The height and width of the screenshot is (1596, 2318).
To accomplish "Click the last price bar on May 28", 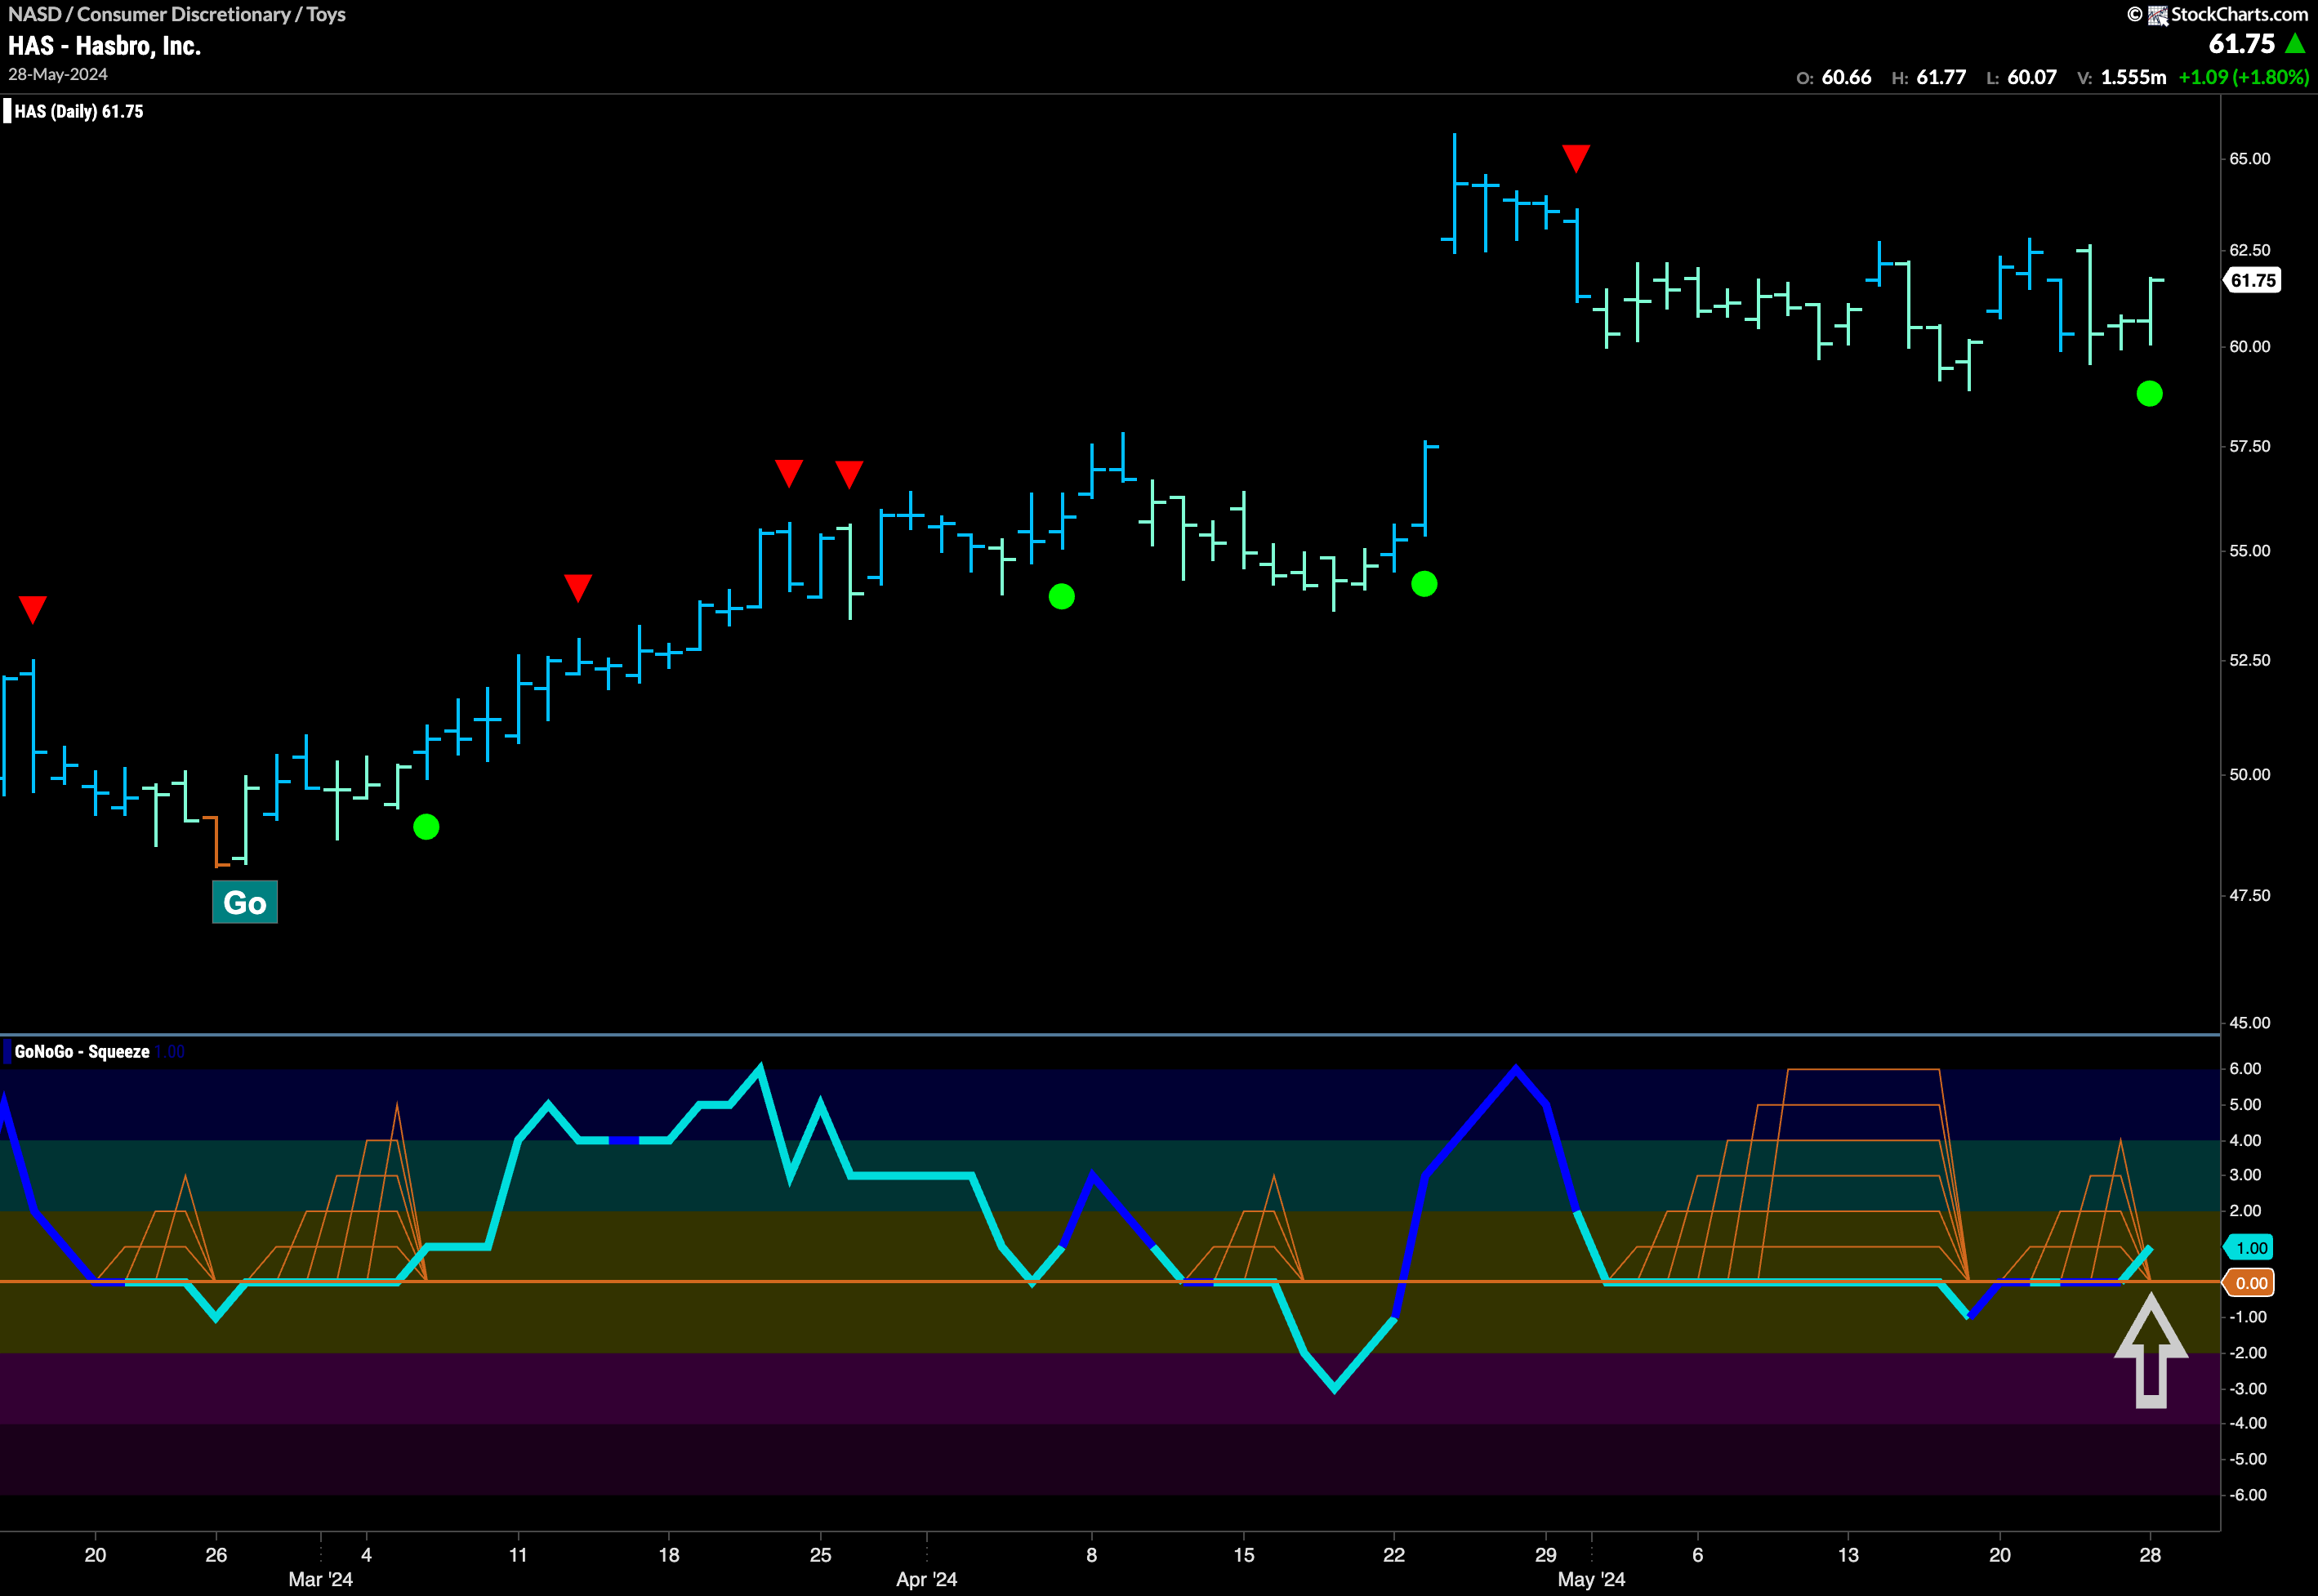I will tap(2150, 311).
